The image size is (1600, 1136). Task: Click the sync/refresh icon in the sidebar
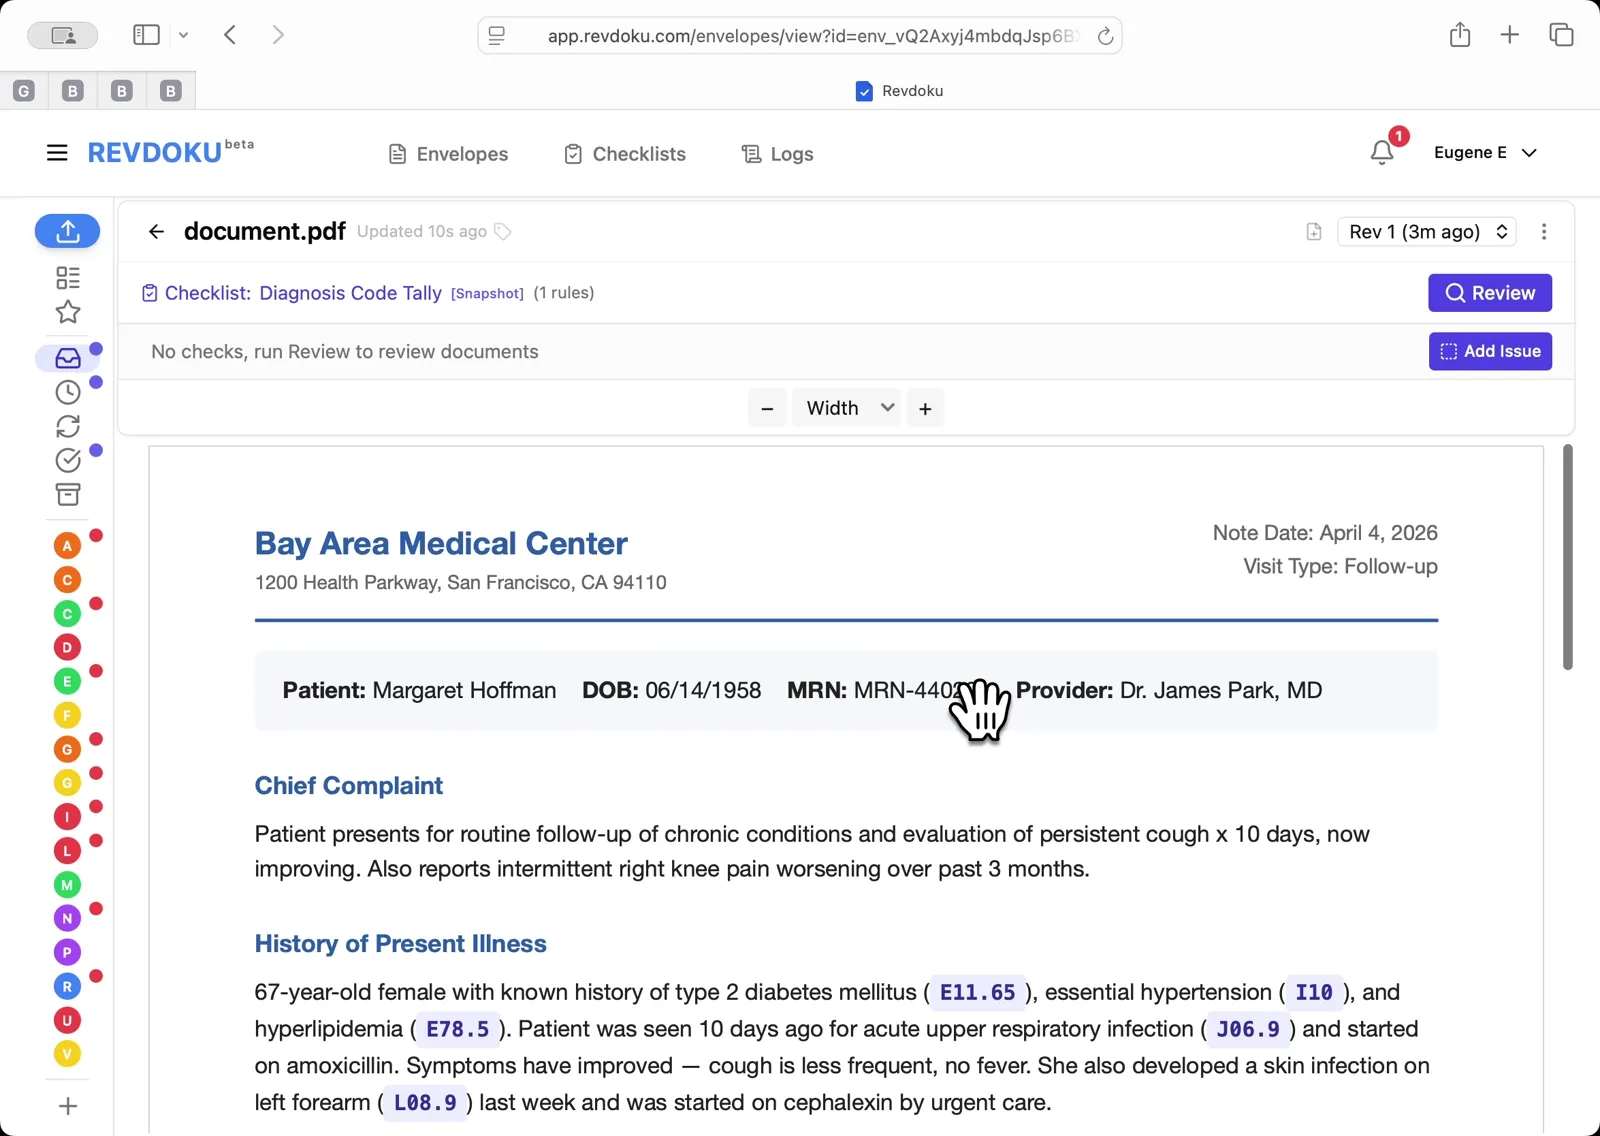[66, 426]
